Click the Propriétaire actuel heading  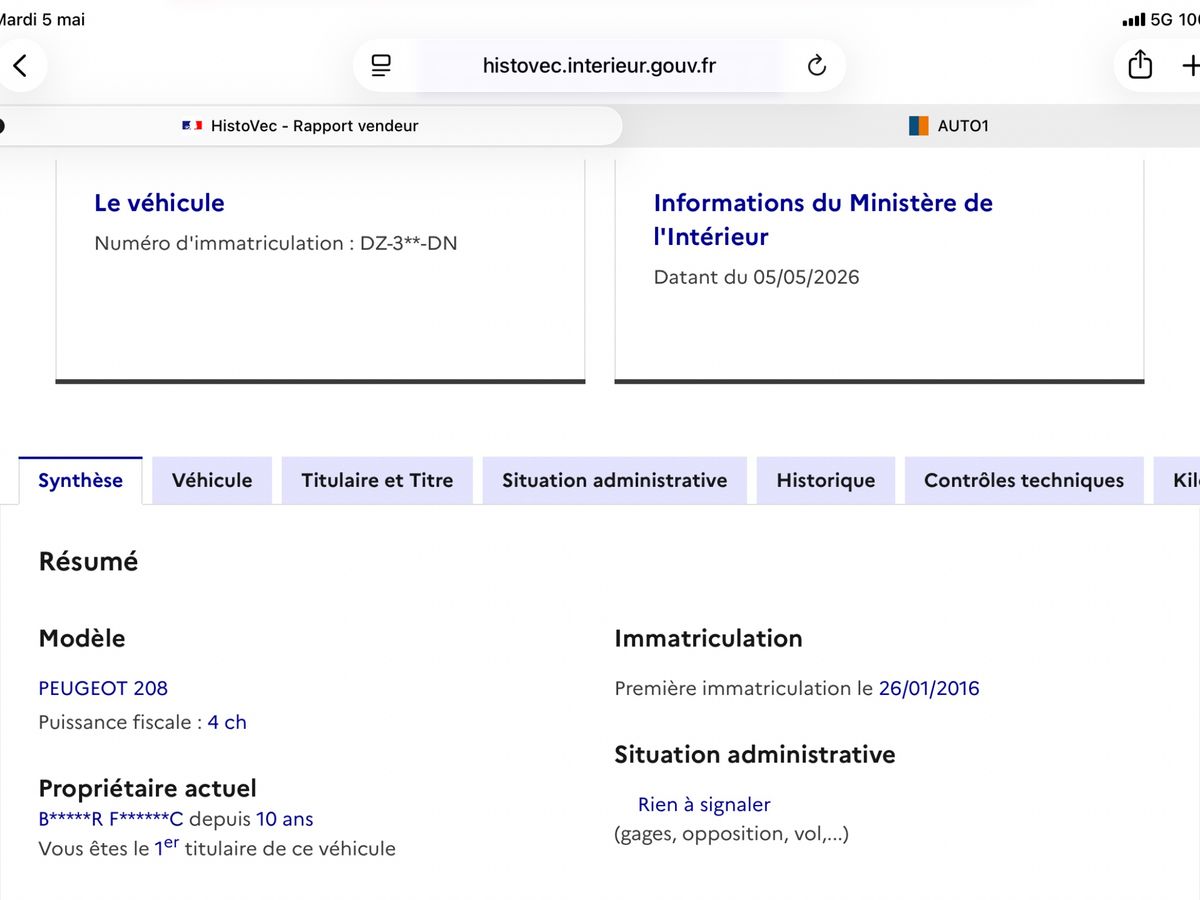coord(147,788)
